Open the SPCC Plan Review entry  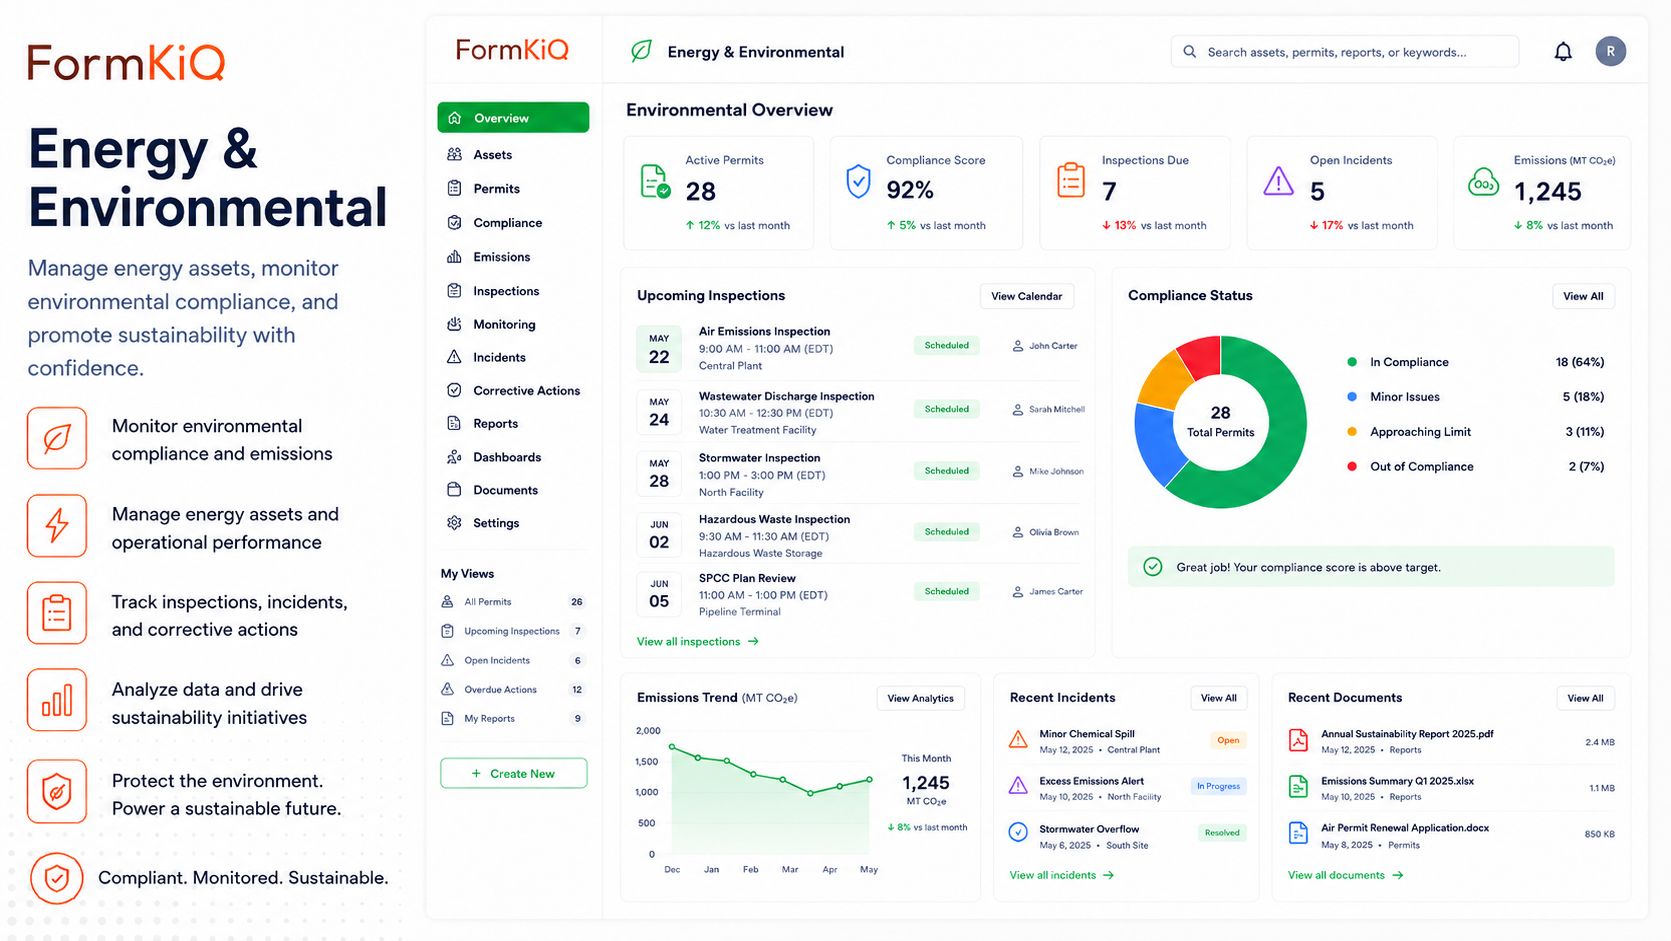coord(860,594)
